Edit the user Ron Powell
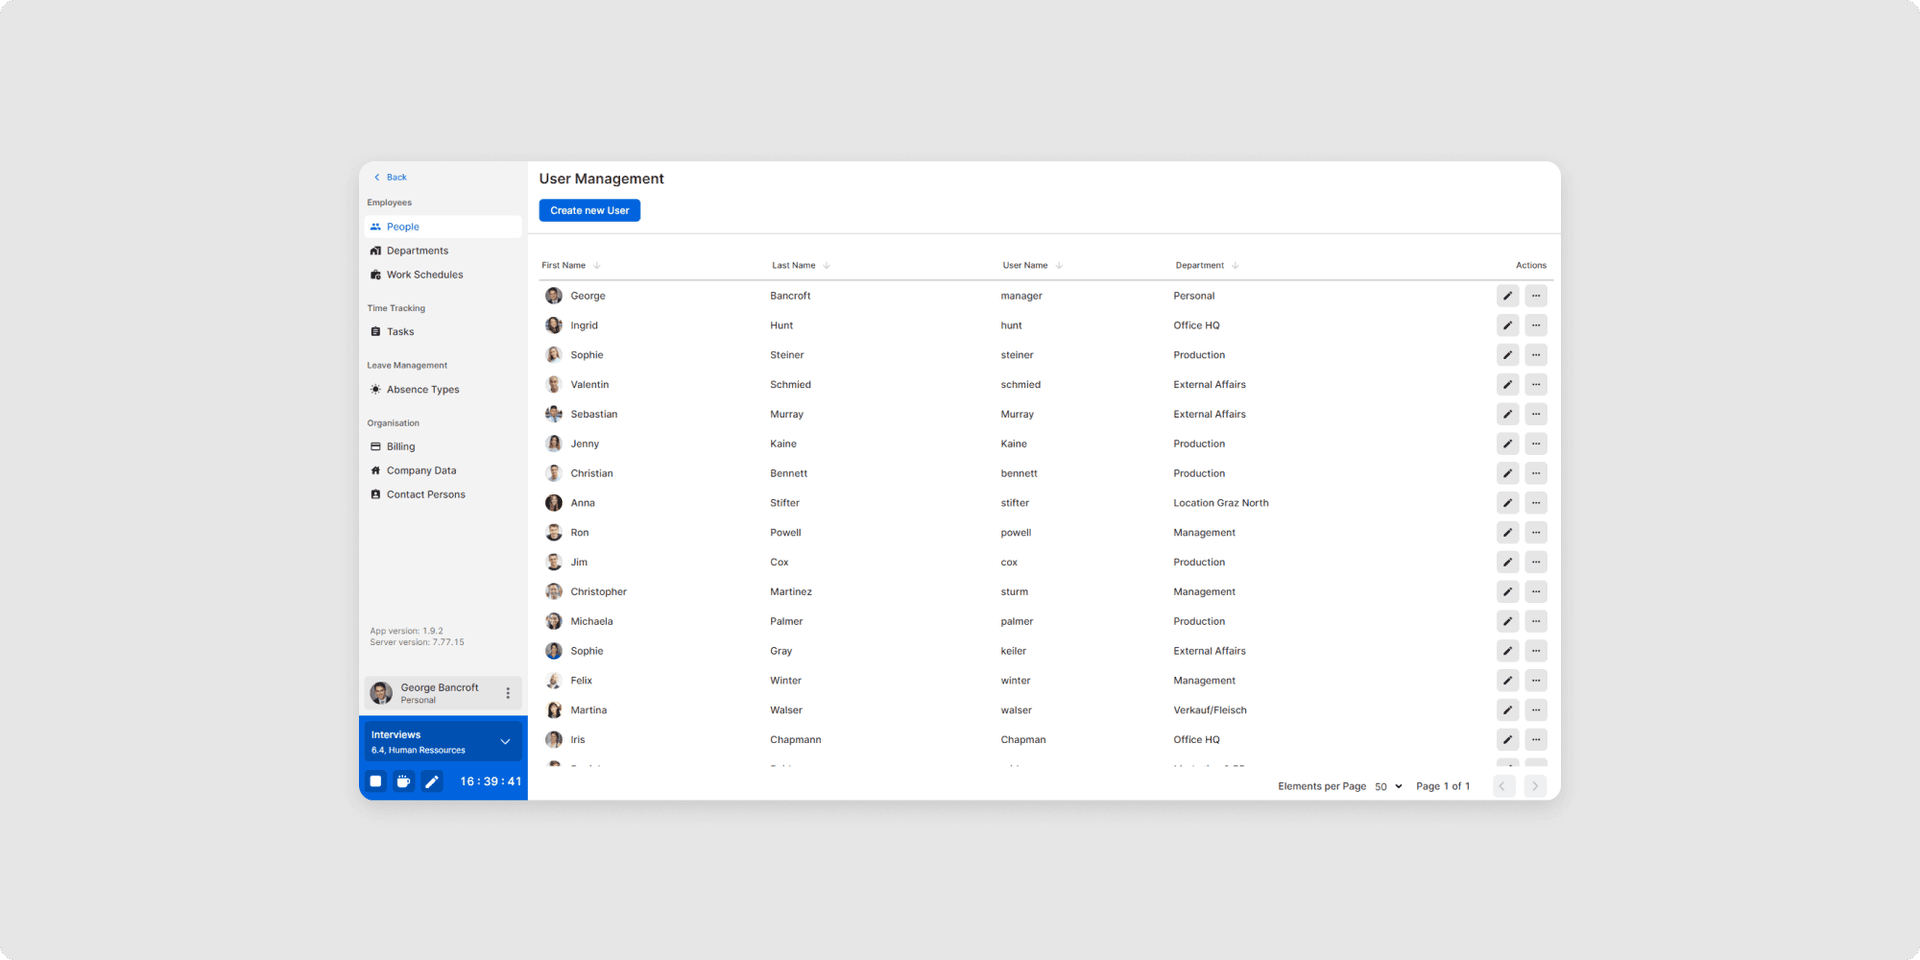Screen dimensions: 1920x960 [x=1507, y=532]
